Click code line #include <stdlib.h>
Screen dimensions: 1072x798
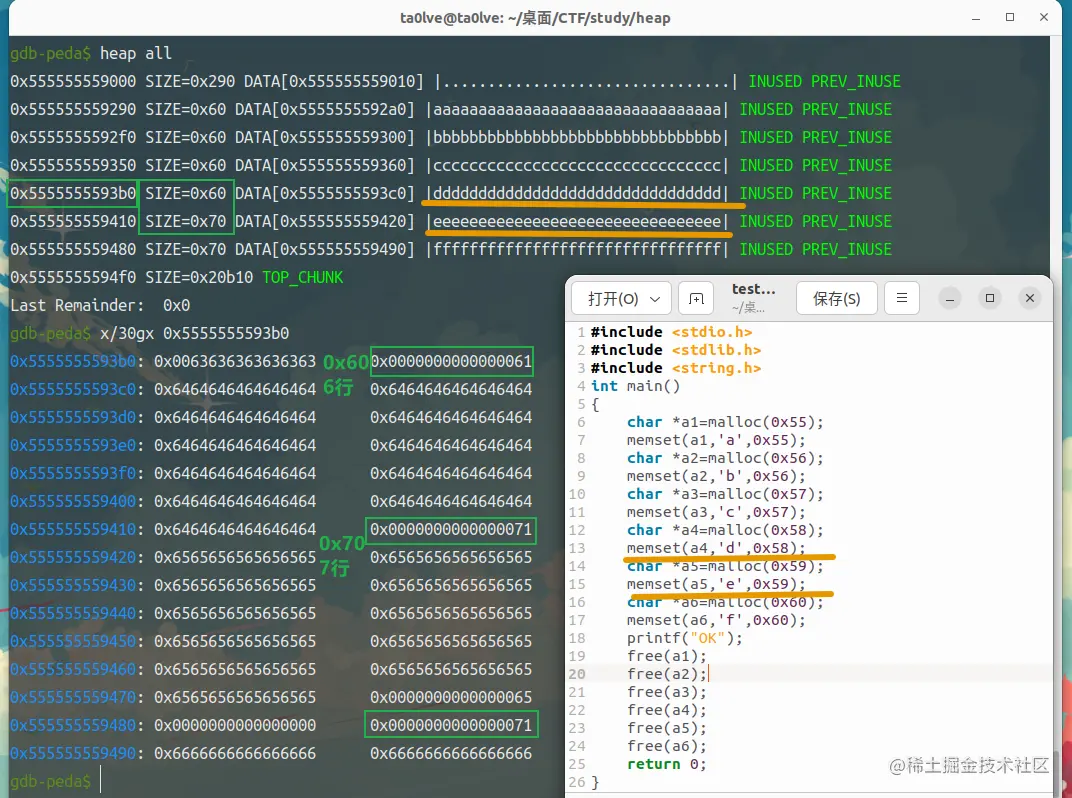coord(675,349)
